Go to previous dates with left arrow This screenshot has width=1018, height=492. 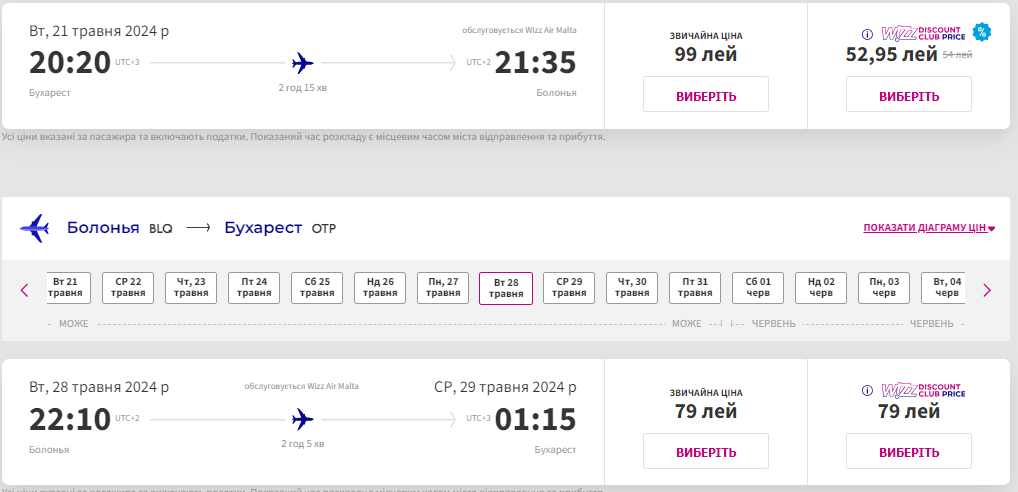click(x=25, y=290)
